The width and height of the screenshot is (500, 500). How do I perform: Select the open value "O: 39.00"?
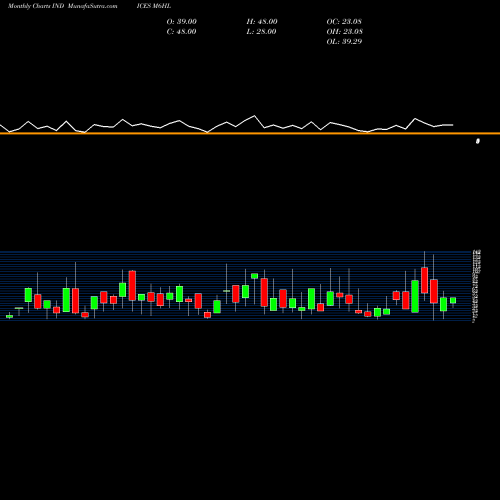click(x=182, y=22)
